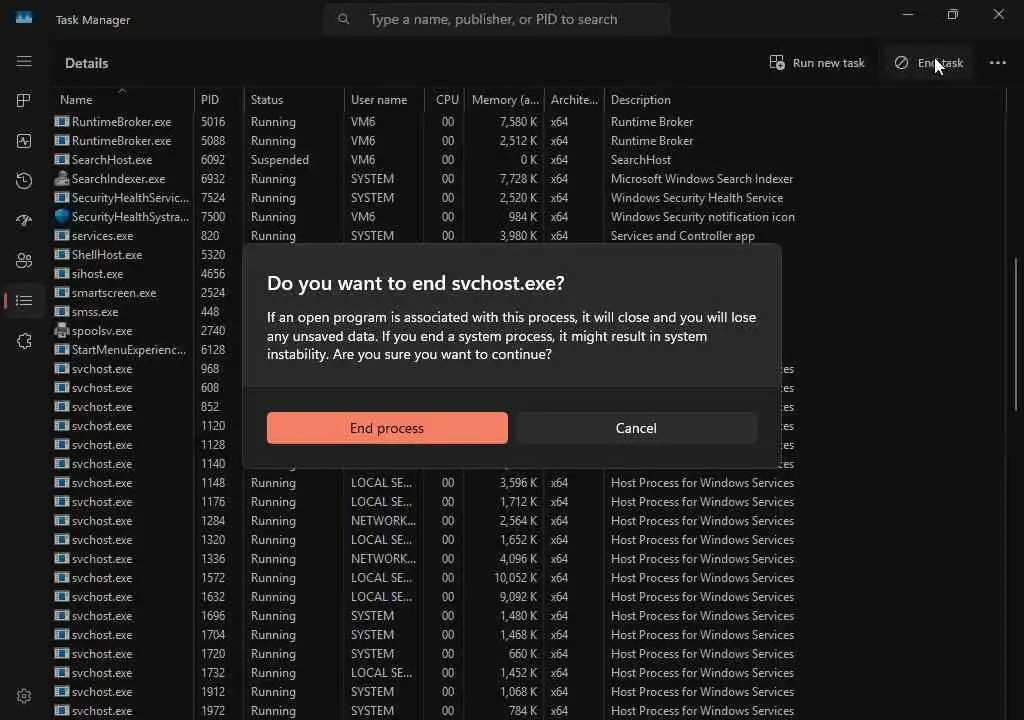Viewport: 1024px width, 720px height.
Task: Open the Services page icon
Action: tap(24, 341)
